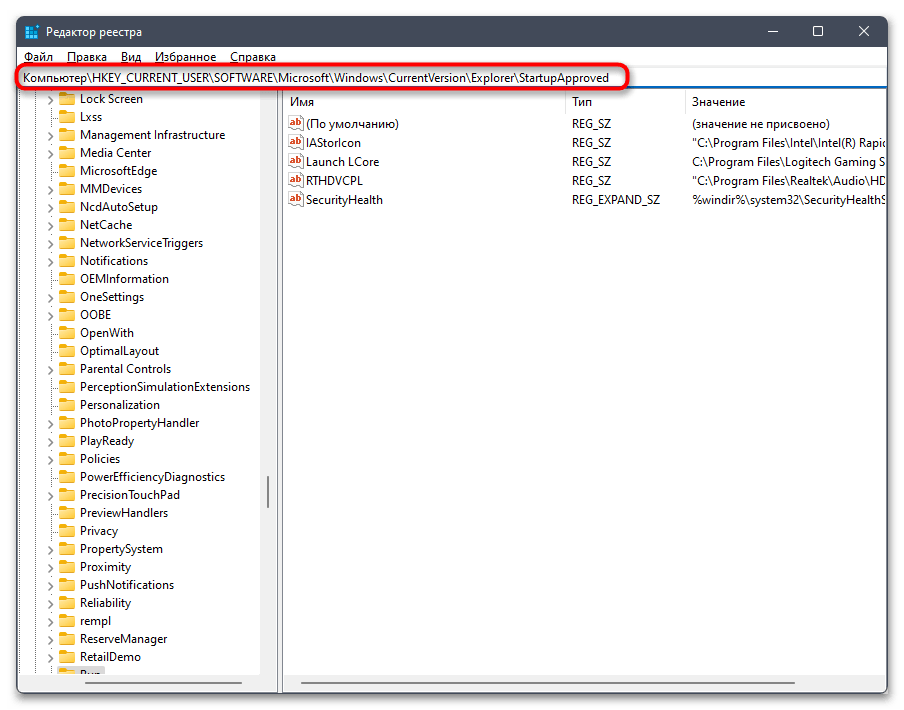Click the OEMInformation folder icon
The width and height of the screenshot is (904, 710).
67,278
